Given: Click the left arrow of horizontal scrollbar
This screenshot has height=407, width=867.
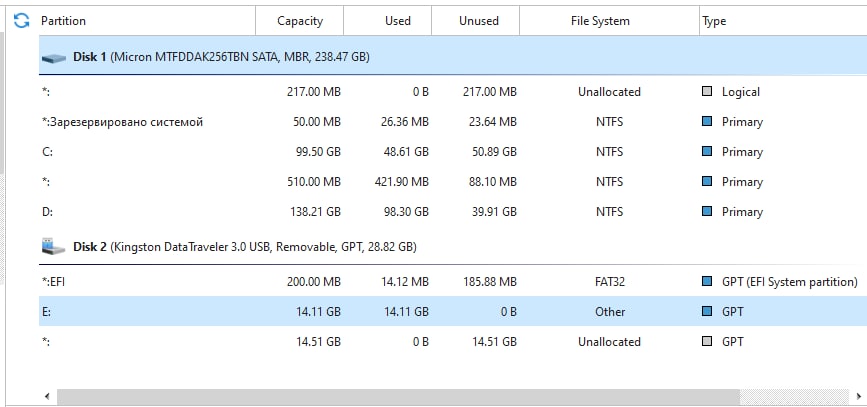Looking at the screenshot, I should tap(47, 396).
